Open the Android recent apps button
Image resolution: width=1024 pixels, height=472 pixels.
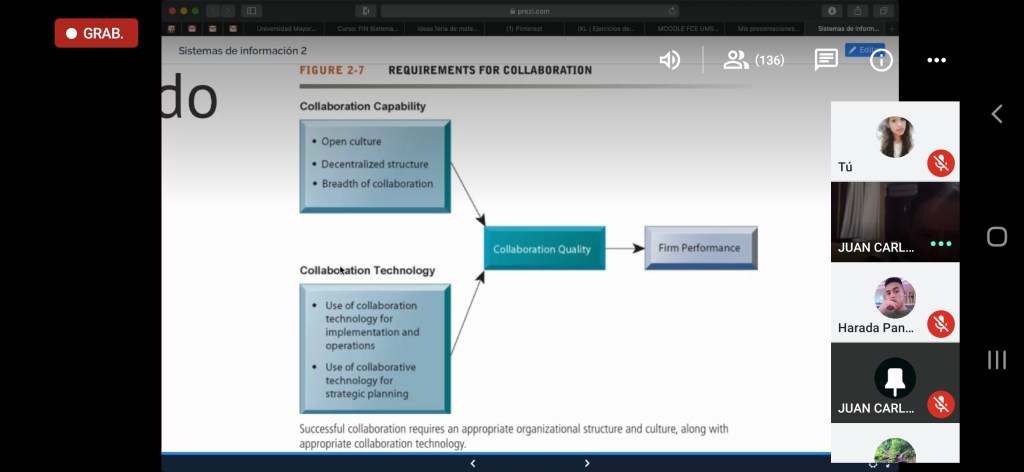997,360
